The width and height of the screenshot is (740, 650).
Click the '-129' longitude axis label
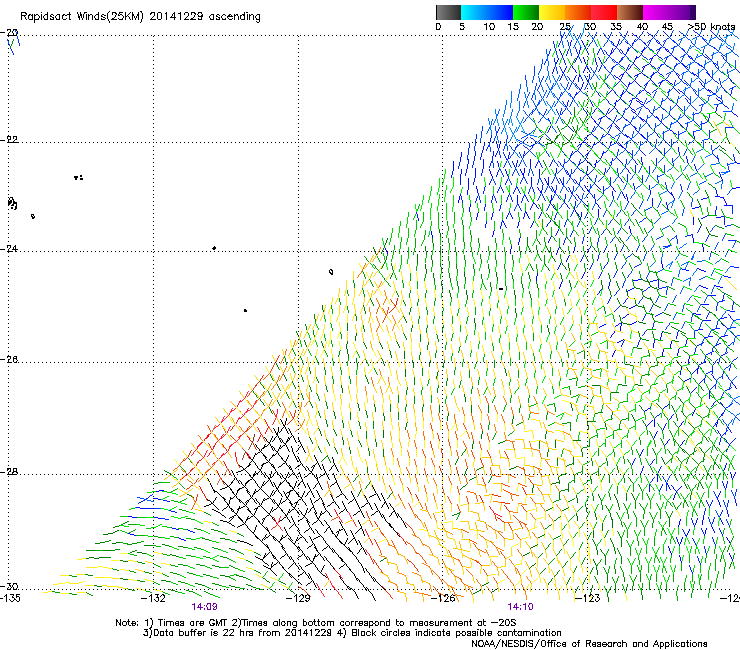click(298, 598)
